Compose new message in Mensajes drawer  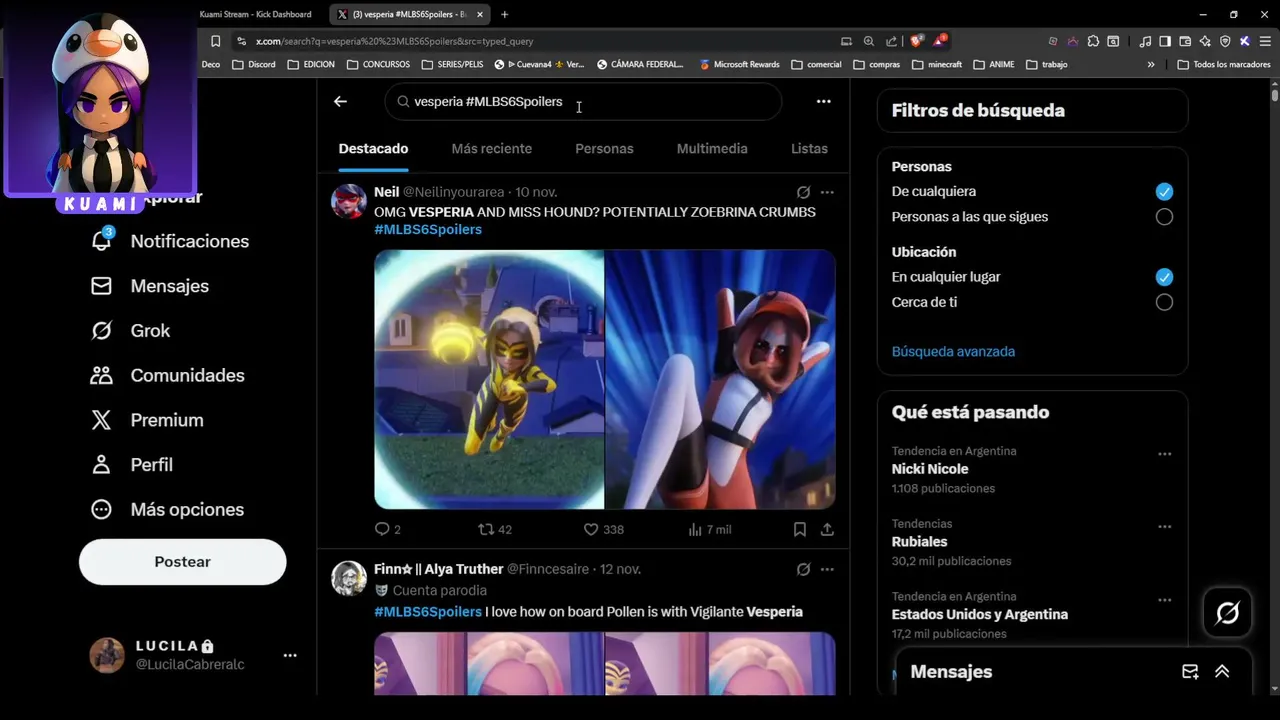click(x=1190, y=672)
